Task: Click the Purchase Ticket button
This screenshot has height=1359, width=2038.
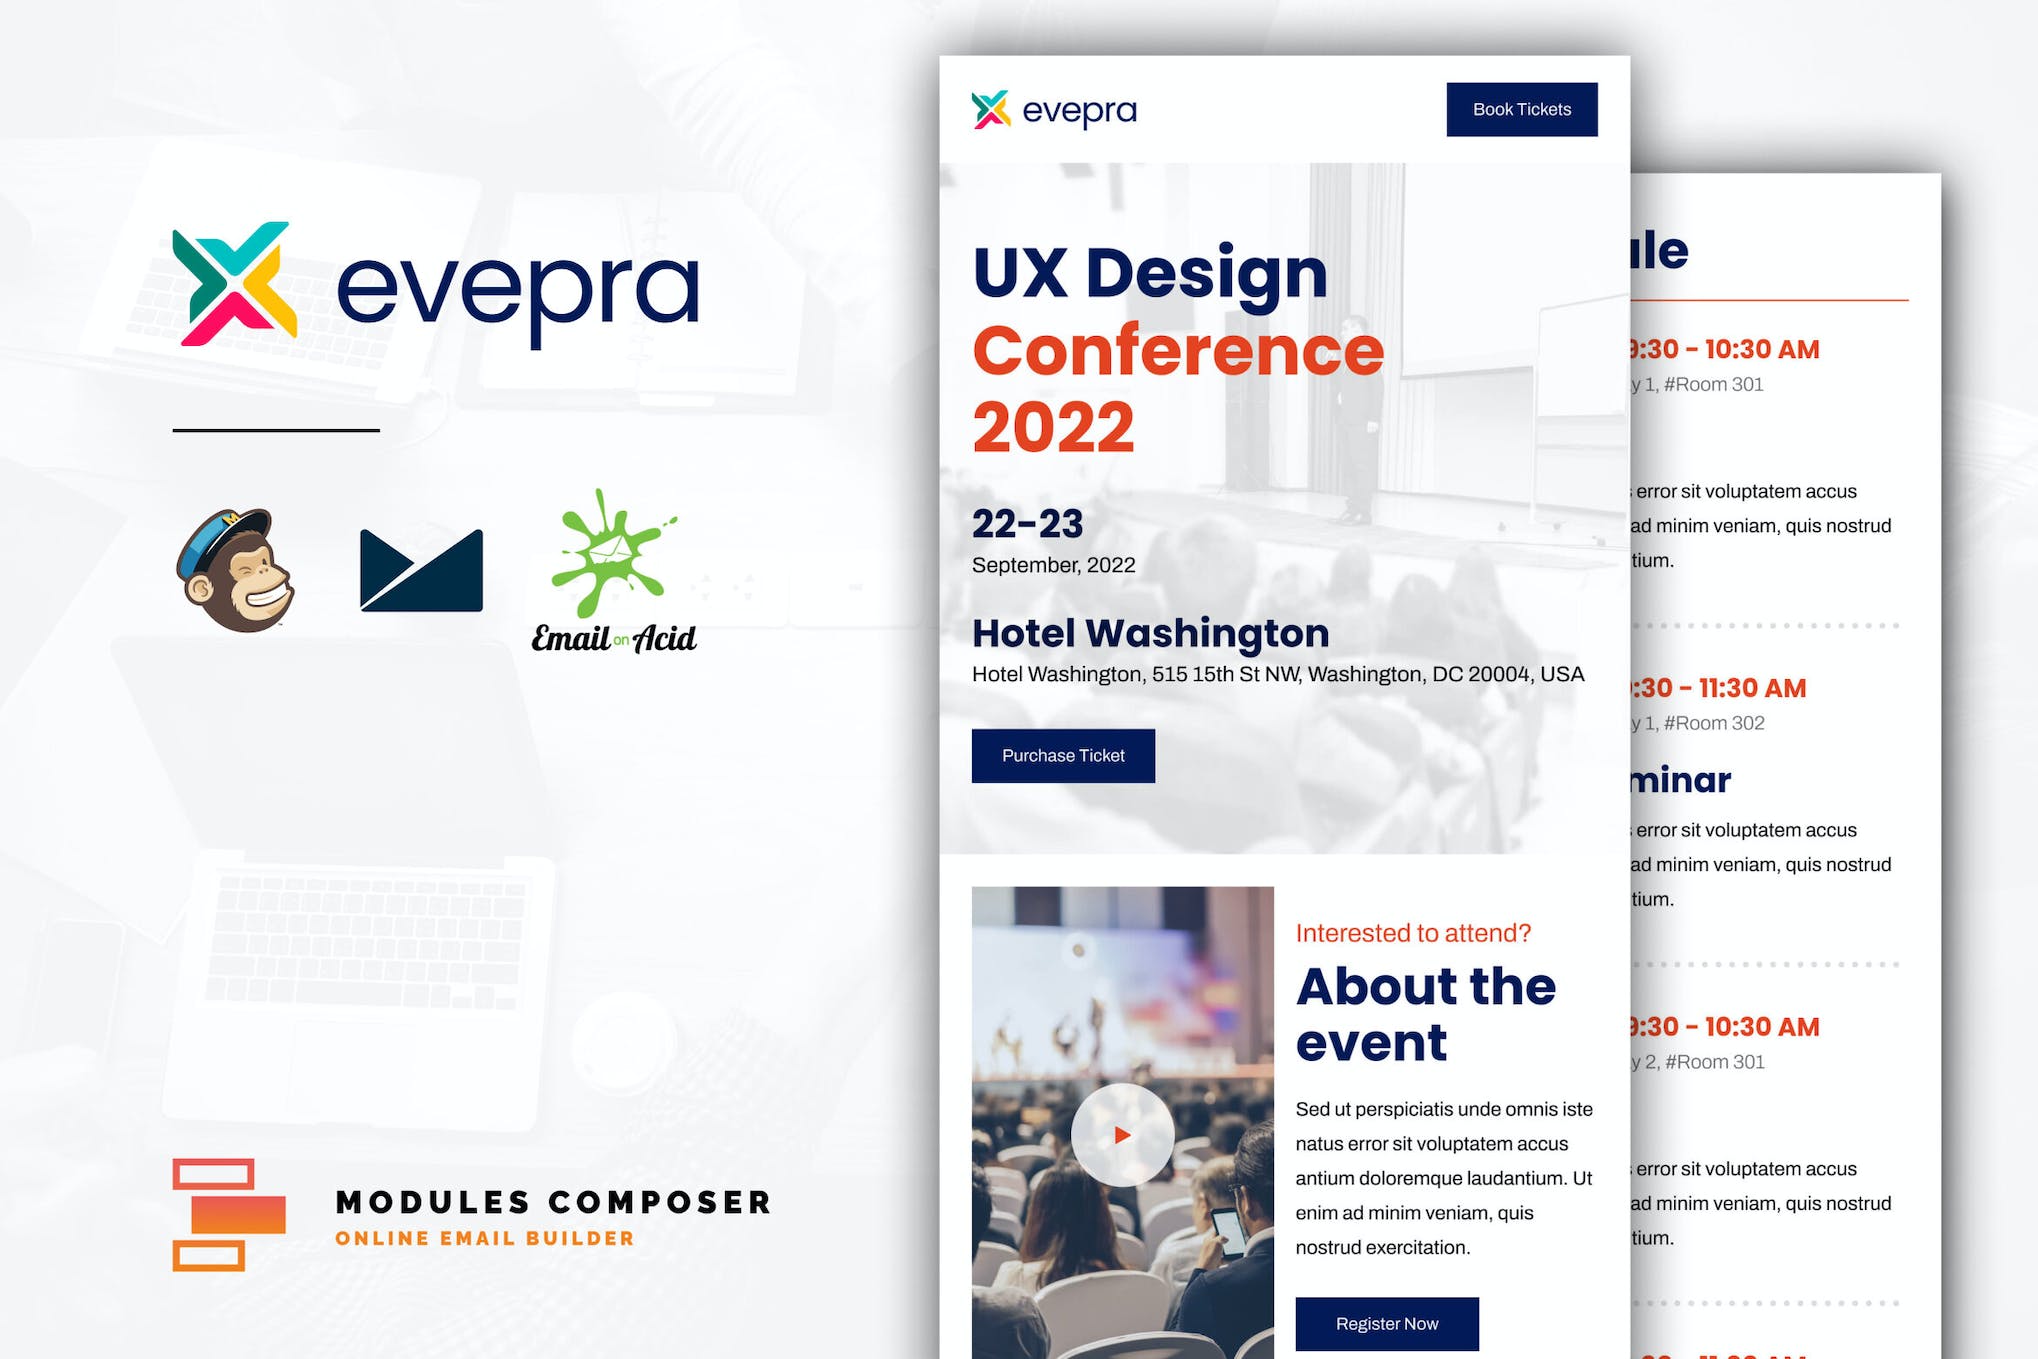Action: pos(1061,754)
